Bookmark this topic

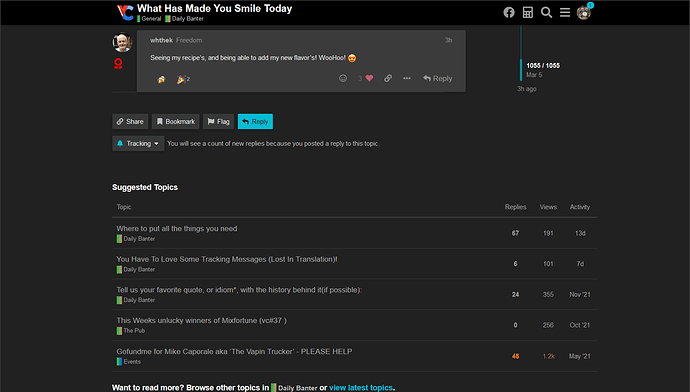(x=176, y=121)
